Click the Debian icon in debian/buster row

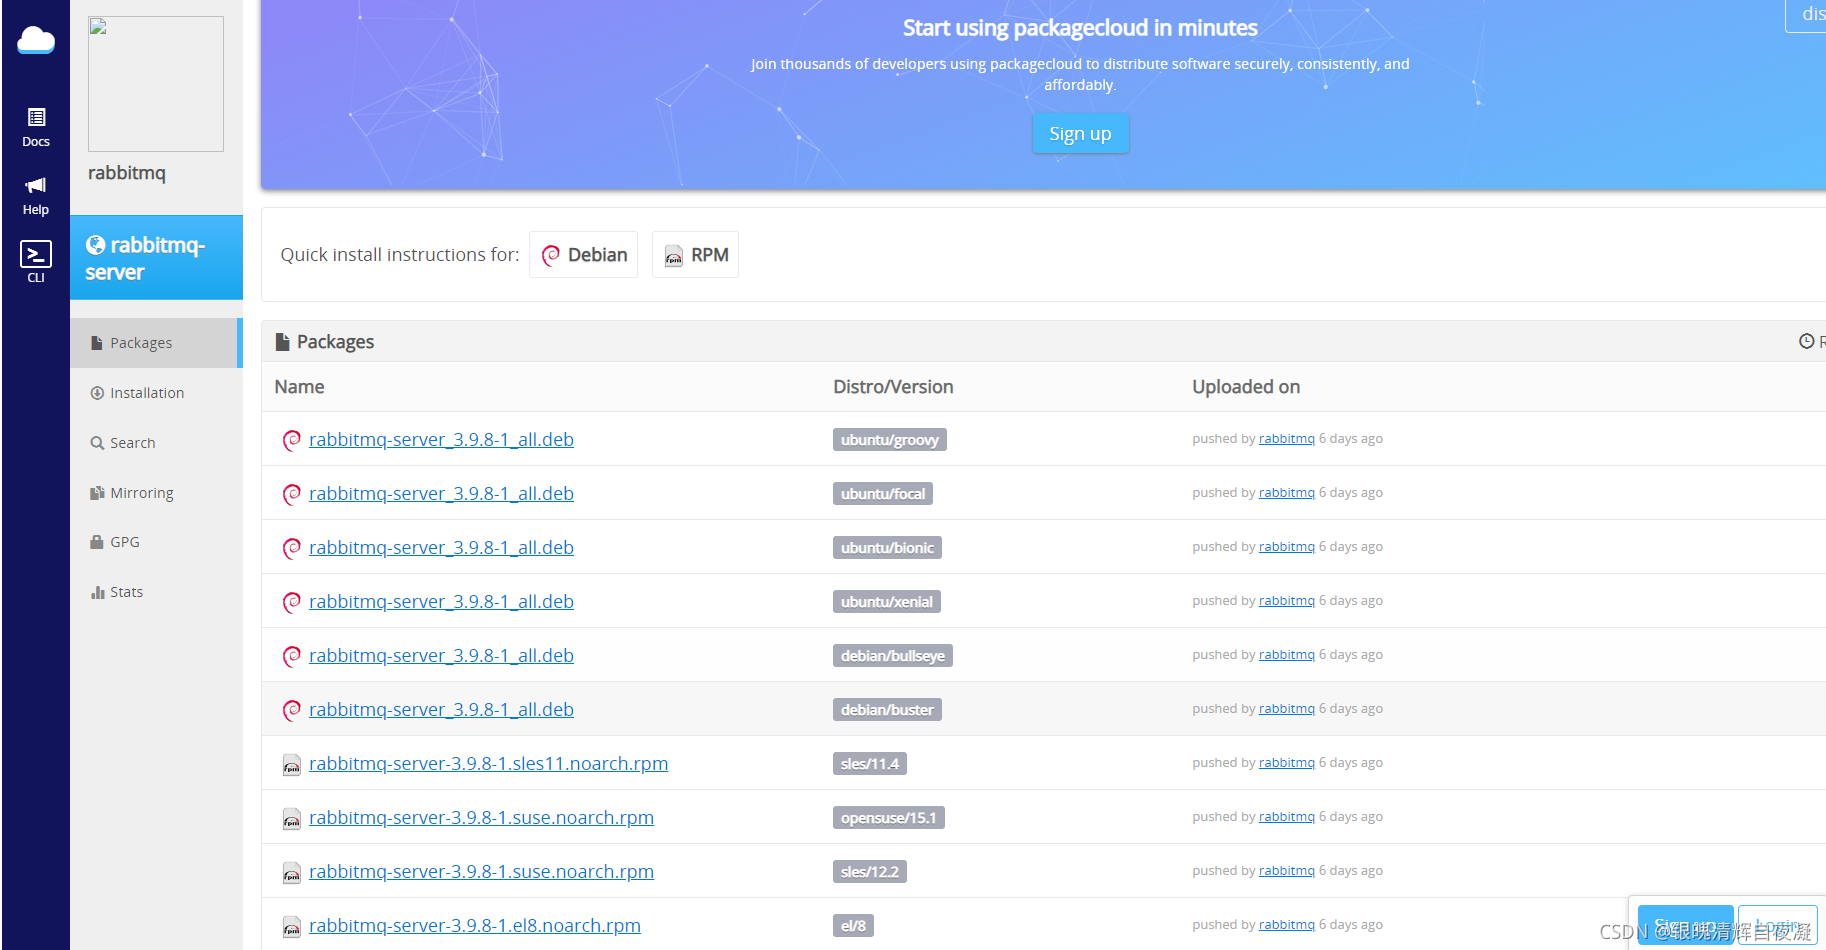click(292, 710)
